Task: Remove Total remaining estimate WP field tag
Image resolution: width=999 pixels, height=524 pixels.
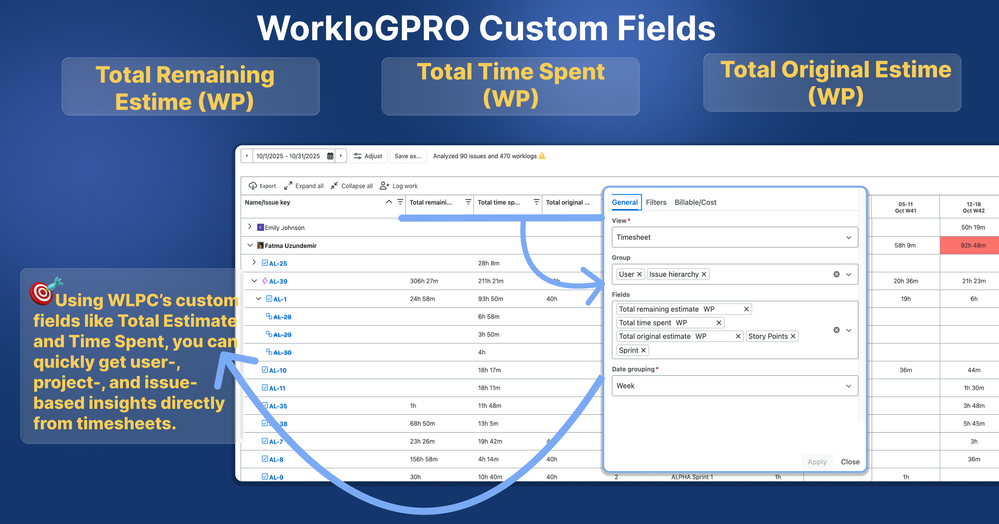Action: [x=747, y=309]
